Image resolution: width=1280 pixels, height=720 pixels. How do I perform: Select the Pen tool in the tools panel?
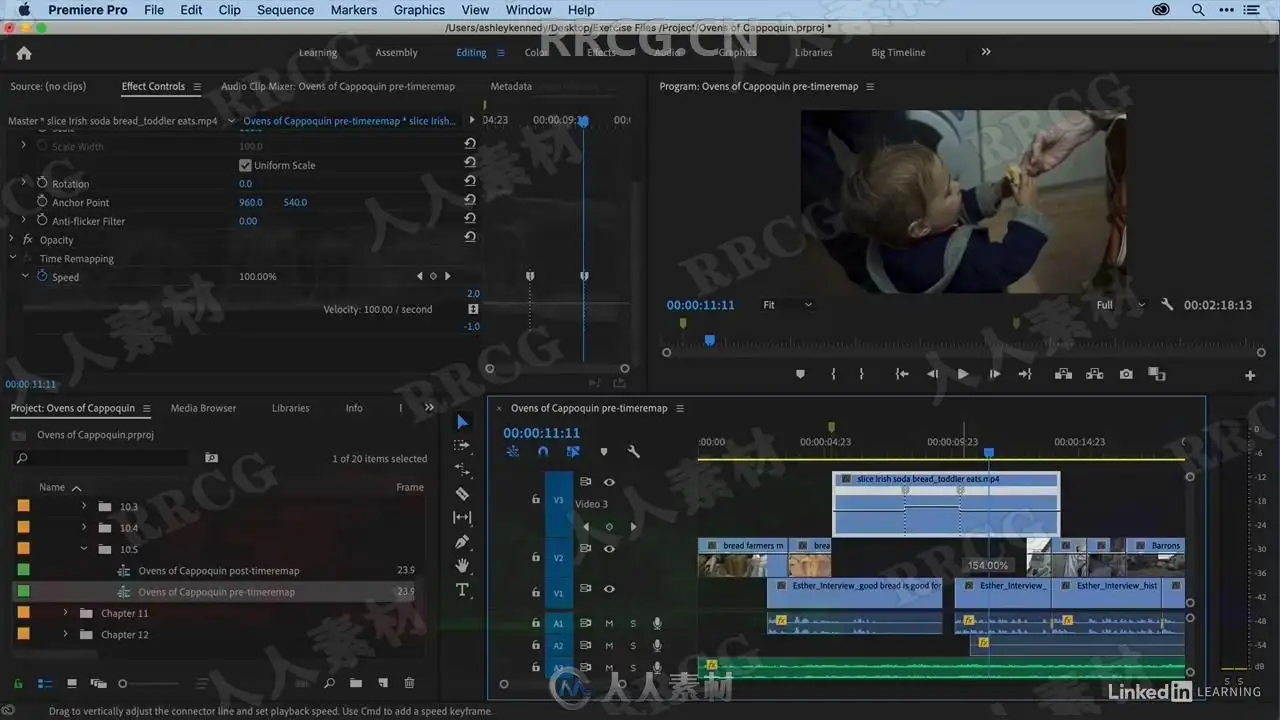click(462, 542)
